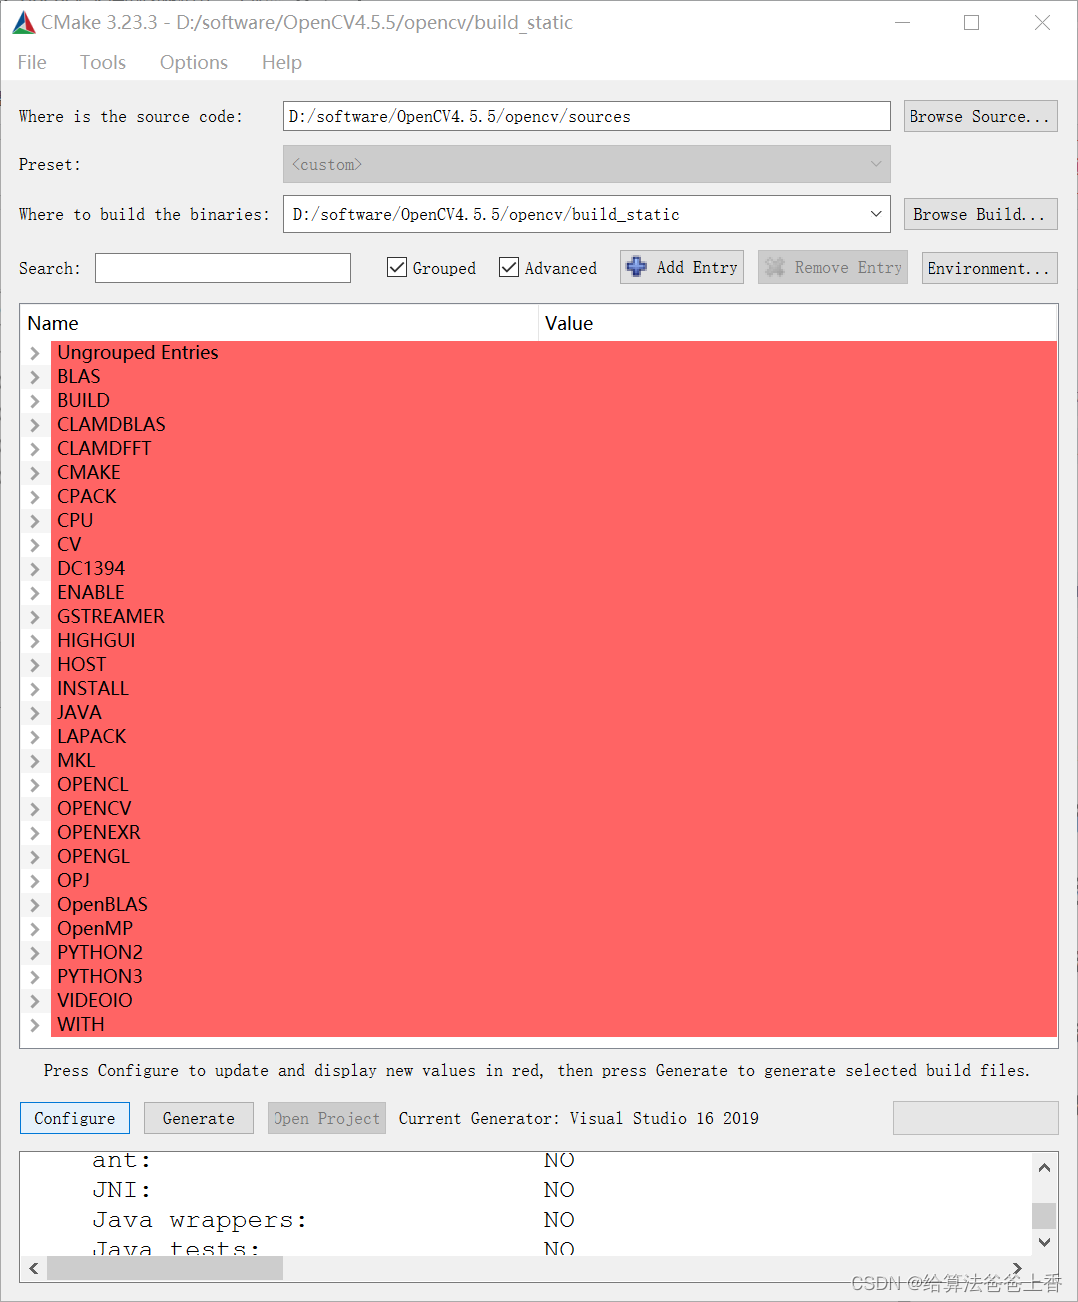The height and width of the screenshot is (1302, 1078).
Task: Select the PYTHON2 row
Action: tap(553, 953)
